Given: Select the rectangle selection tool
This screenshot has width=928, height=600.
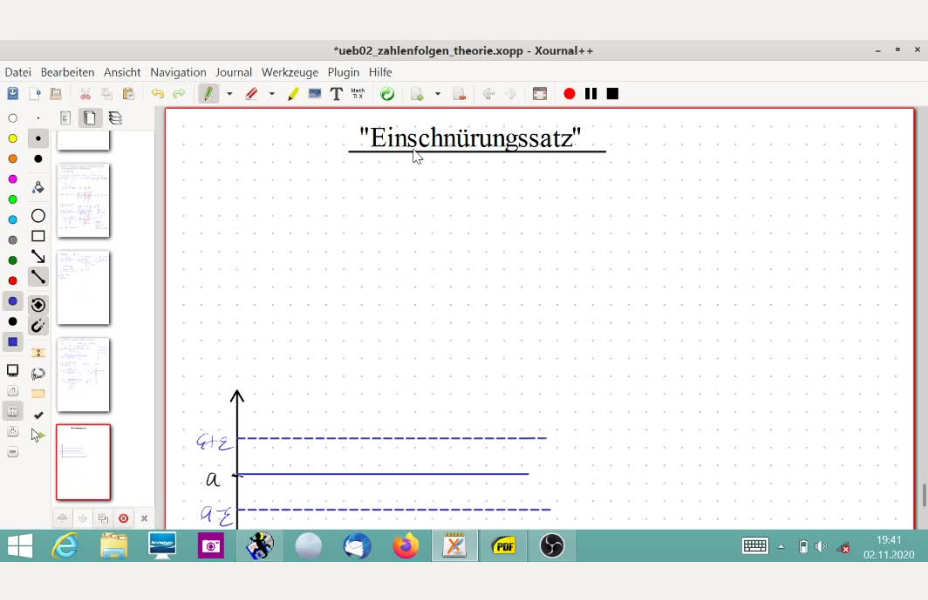Looking at the screenshot, I should (38, 393).
